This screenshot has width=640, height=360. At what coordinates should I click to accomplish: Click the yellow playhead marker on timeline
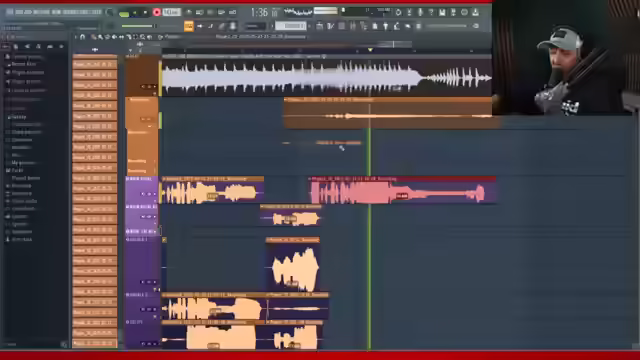(x=370, y=50)
